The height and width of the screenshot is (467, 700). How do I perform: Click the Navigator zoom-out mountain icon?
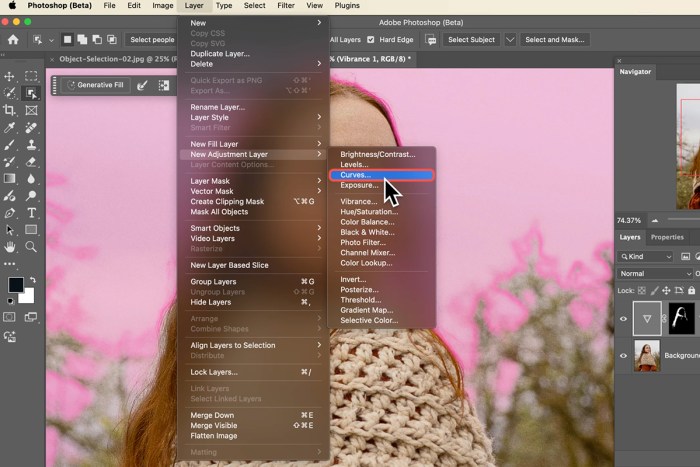[x=655, y=220]
